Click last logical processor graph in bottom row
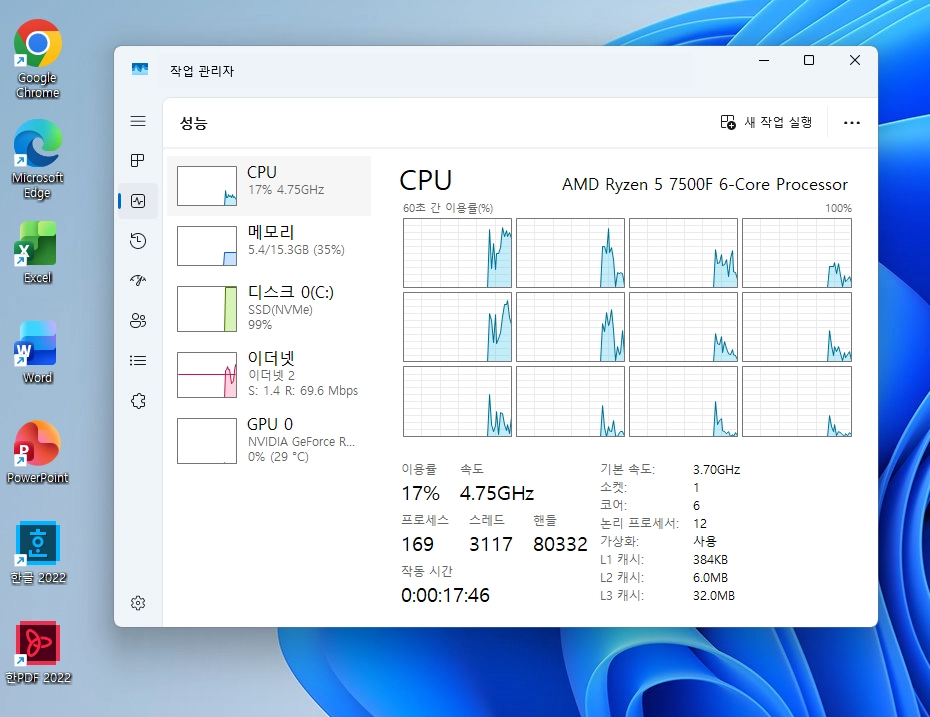This screenshot has height=717, width=930. [797, 401]
